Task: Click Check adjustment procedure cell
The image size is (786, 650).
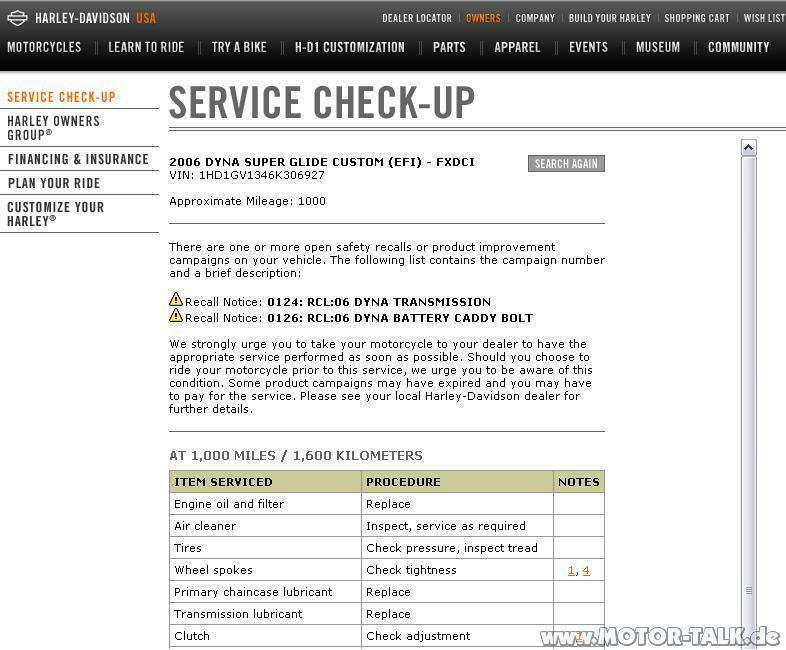Action: (457, 636)
